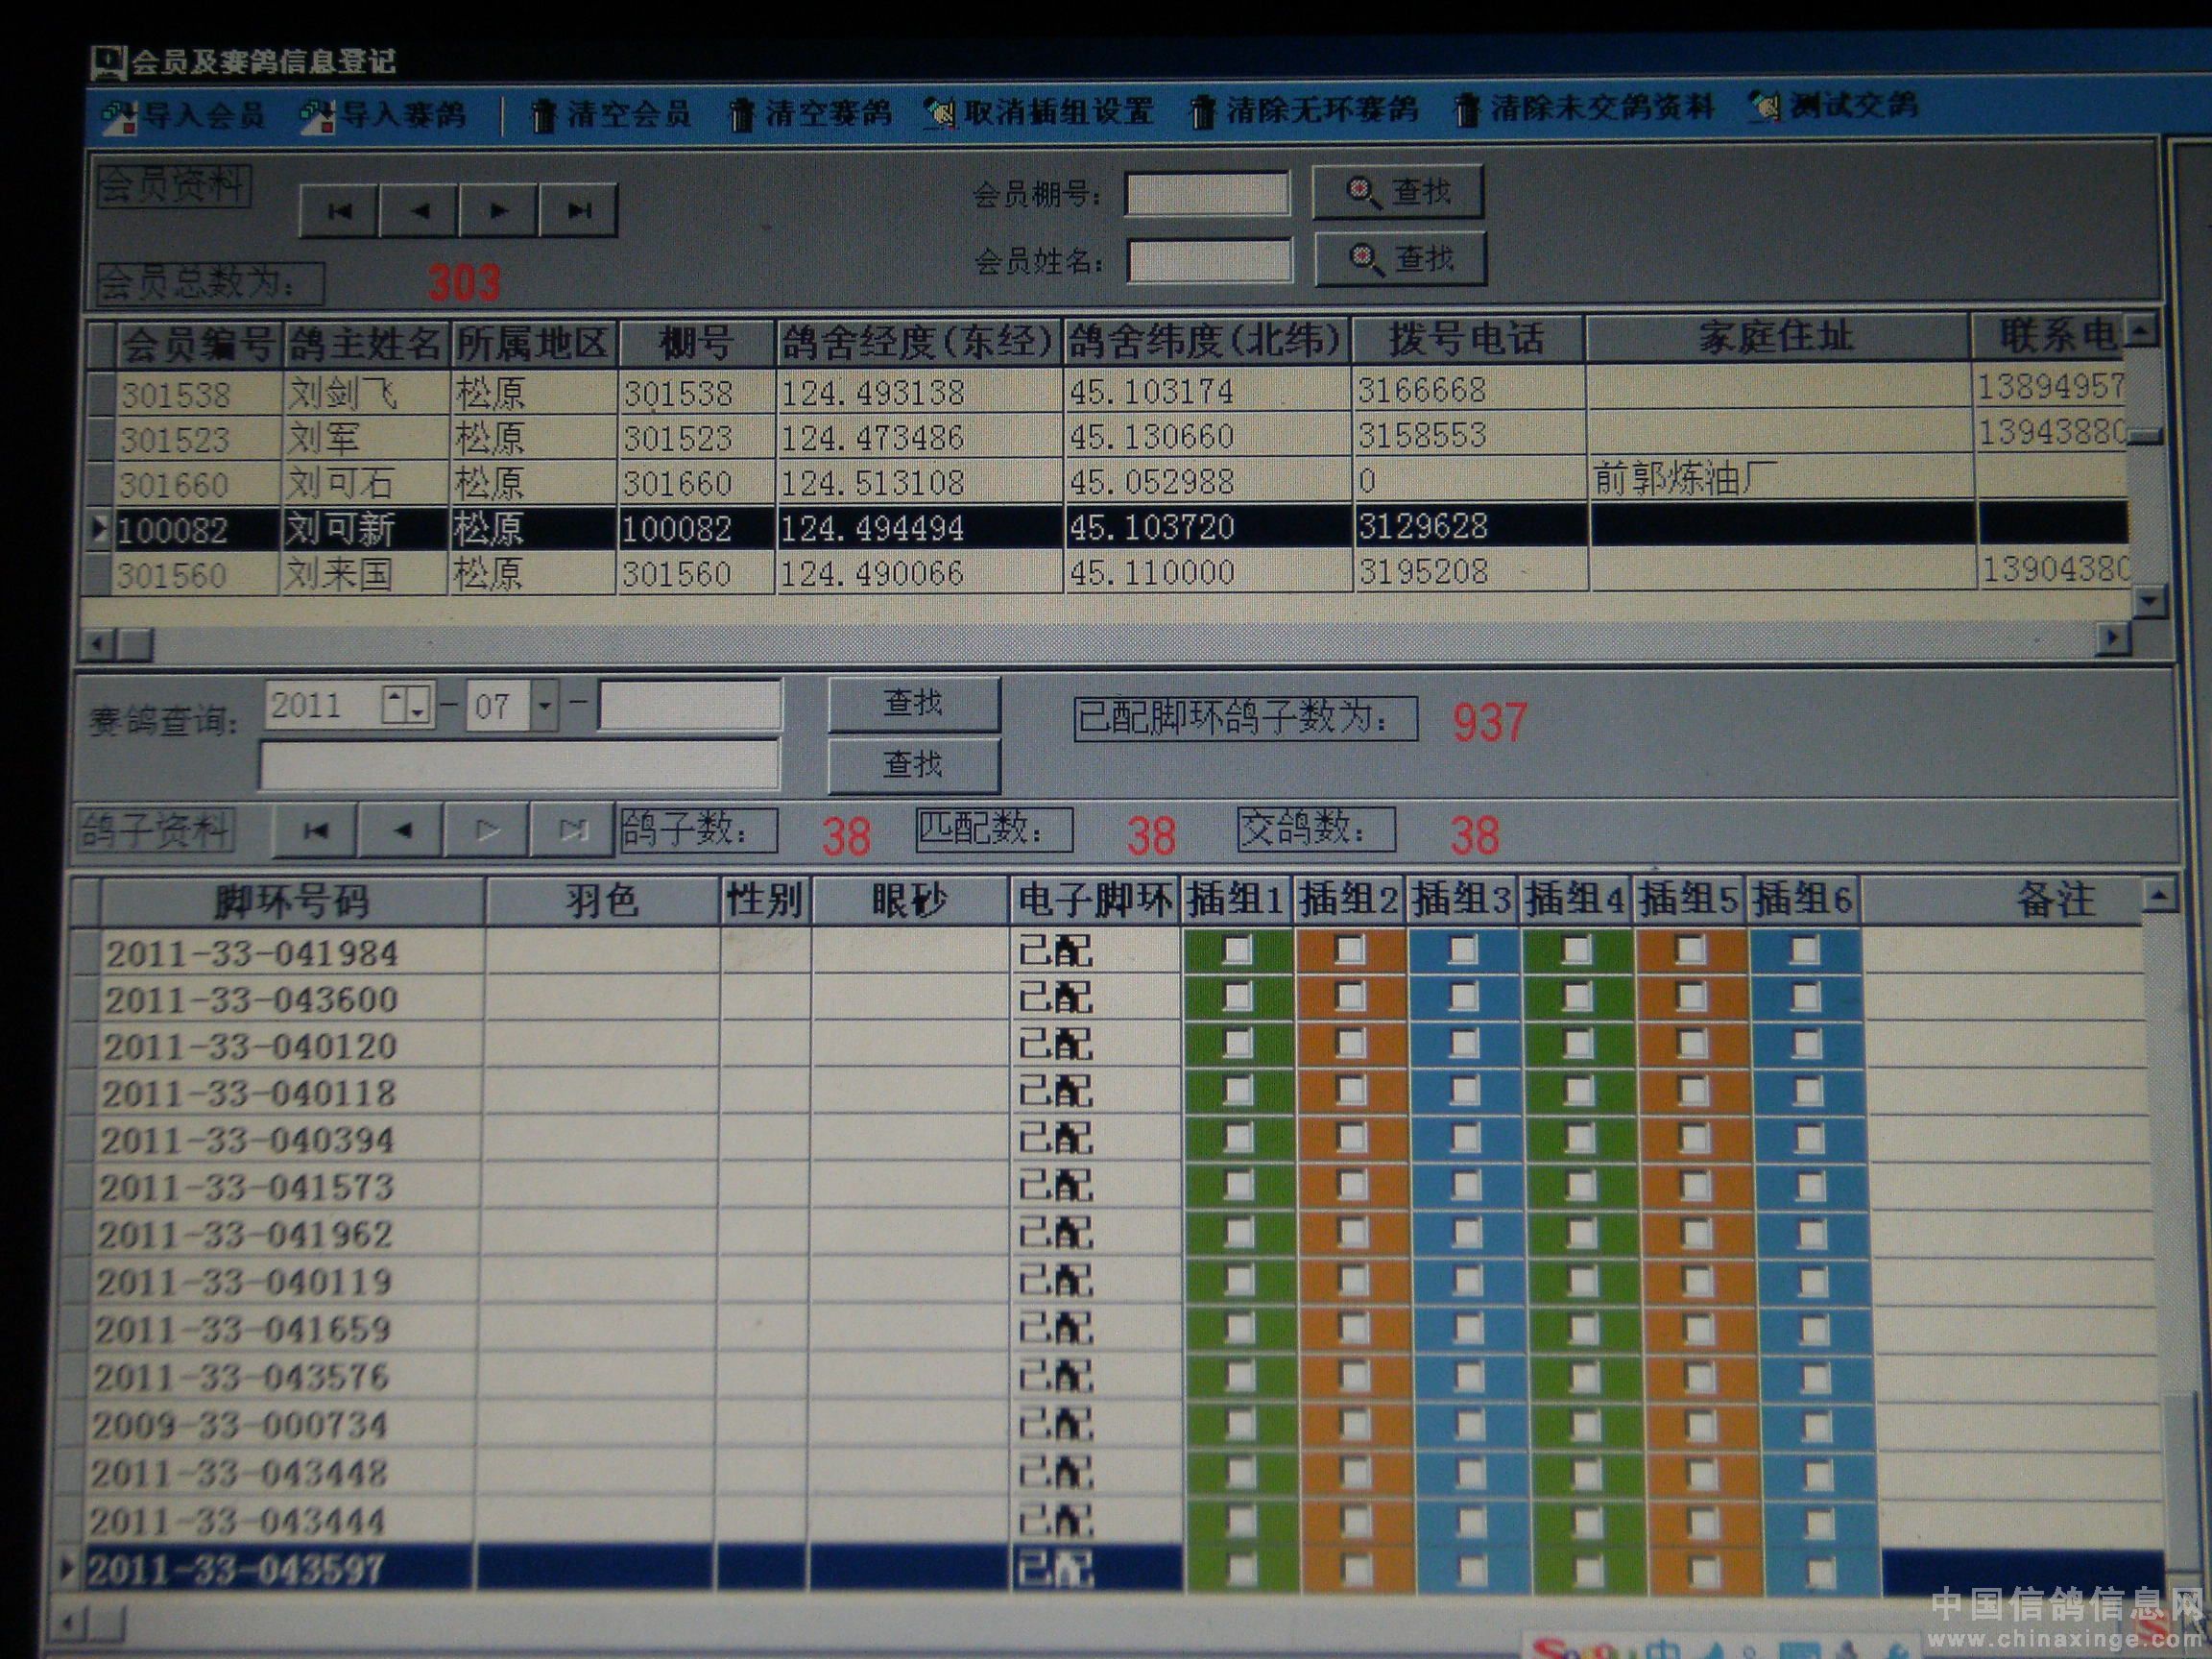Click the 取消插组设置 toolbar icon
Image resolution: width=2212 pixels, height=1659 pixels.
click(940, 113)
